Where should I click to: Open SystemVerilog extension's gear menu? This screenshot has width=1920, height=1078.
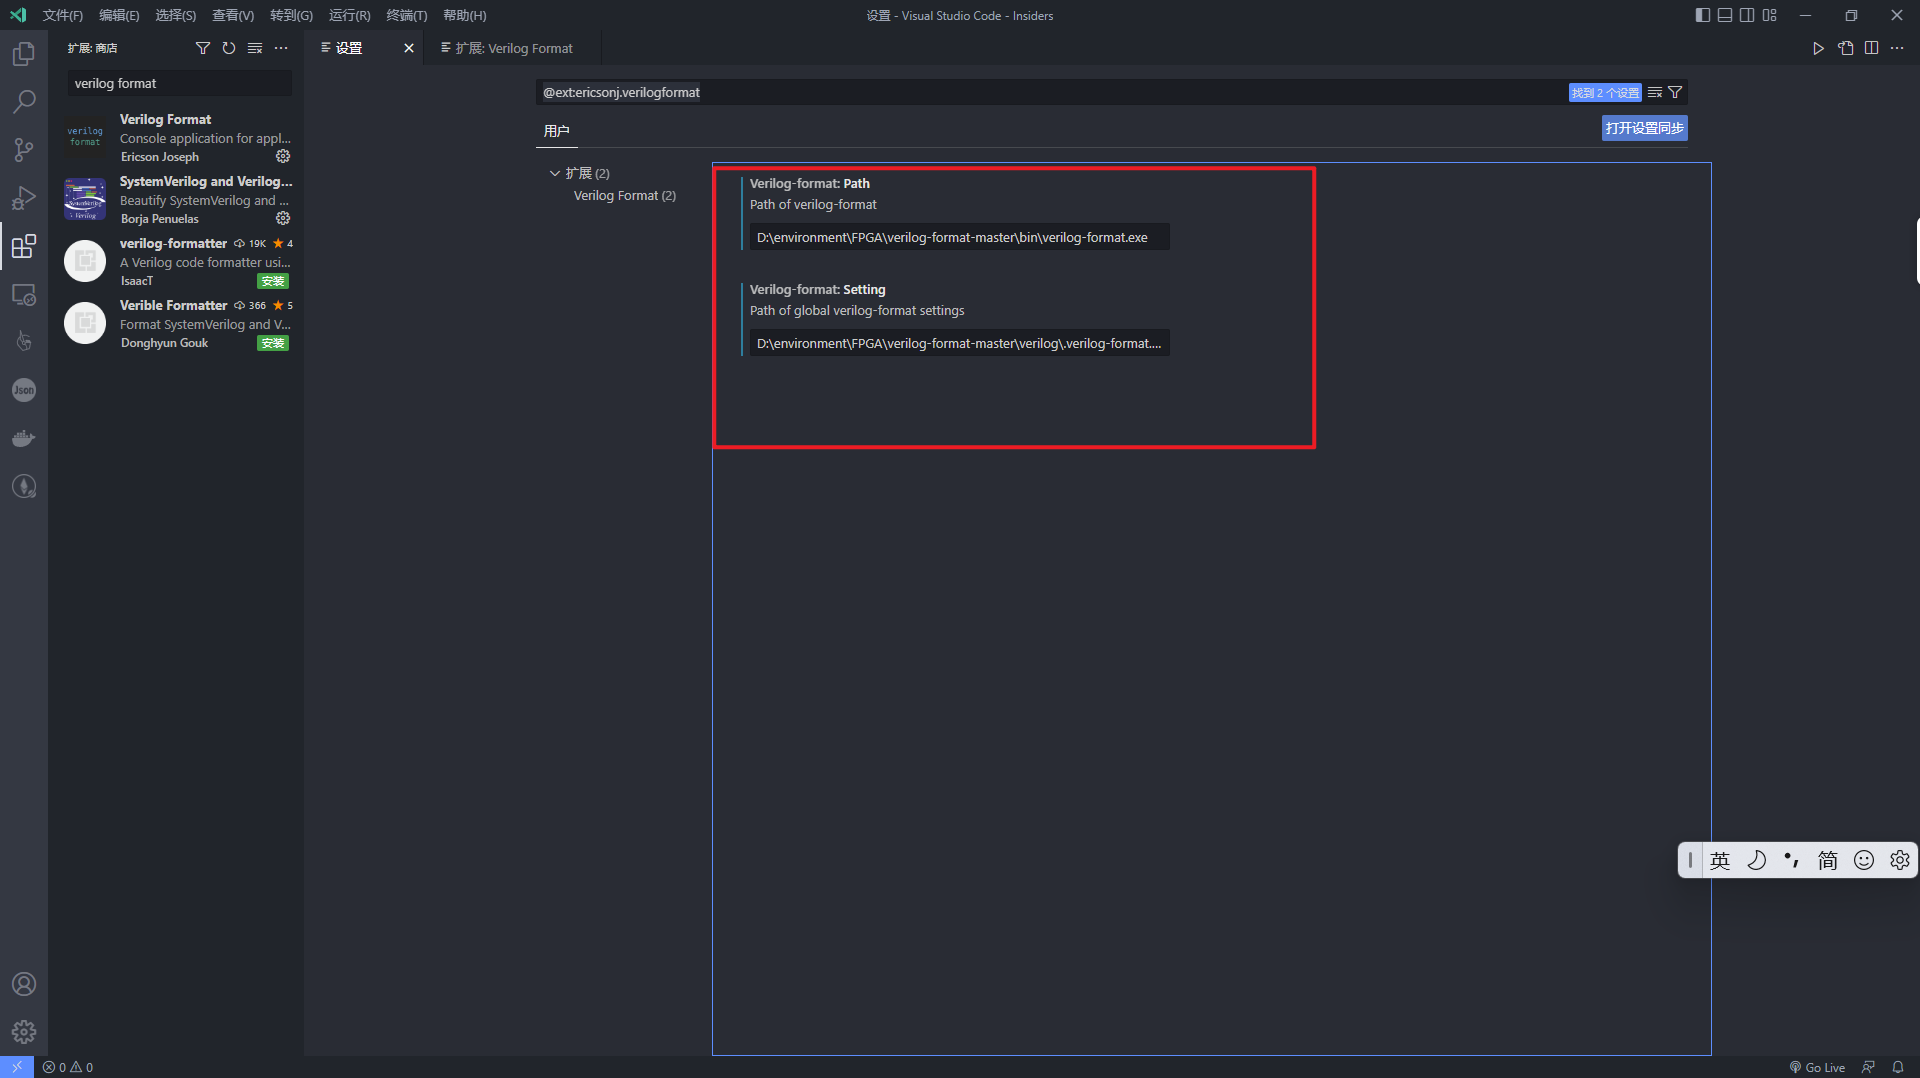point(283,219)
